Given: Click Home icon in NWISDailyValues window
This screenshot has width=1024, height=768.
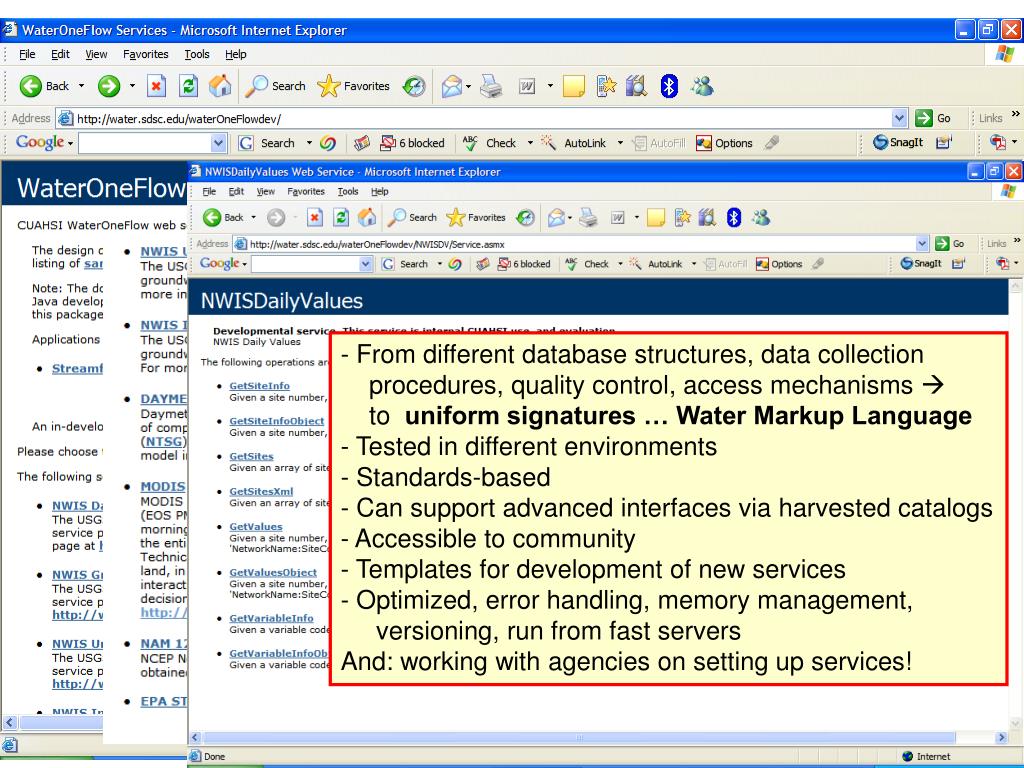Looking at the screenshot, I should [x=367, y=217].
